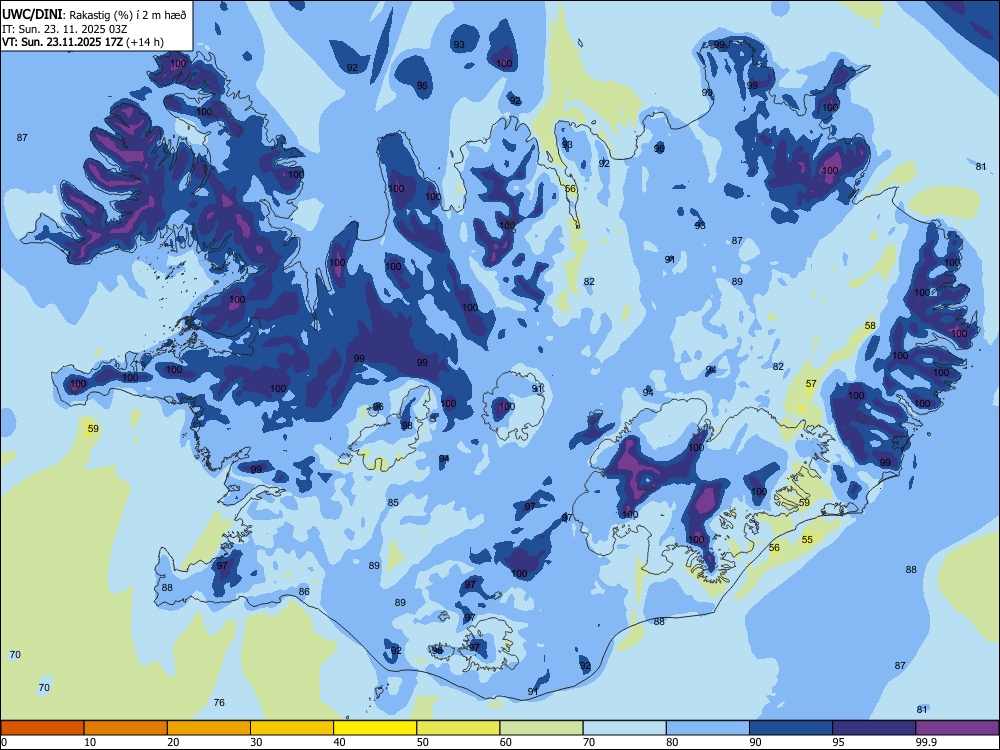Click the humidity value '76' on the map

[219, 703]
